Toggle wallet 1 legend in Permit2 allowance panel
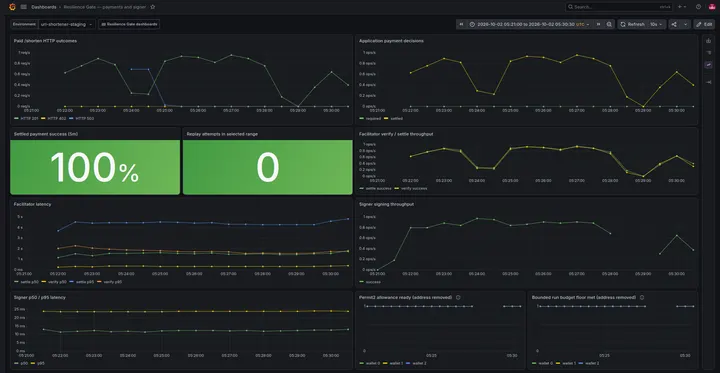Viewport: 720px width, 373px height. 397,363
